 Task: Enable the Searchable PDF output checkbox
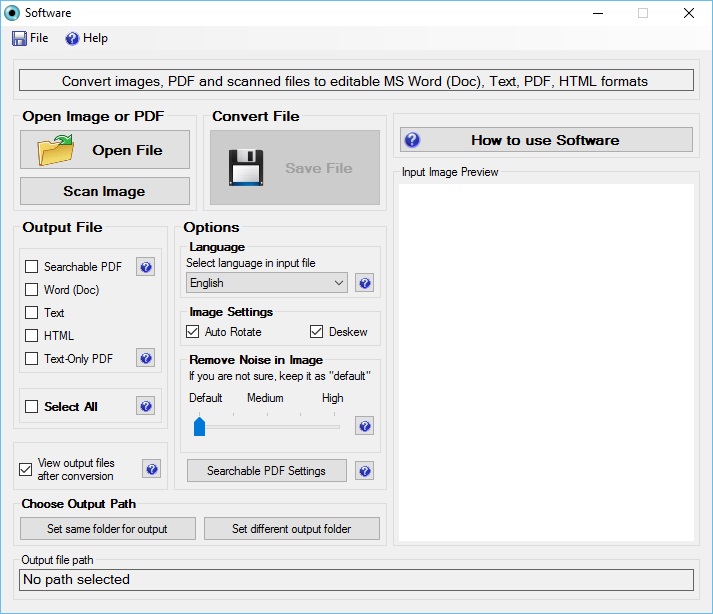[31, 267]
